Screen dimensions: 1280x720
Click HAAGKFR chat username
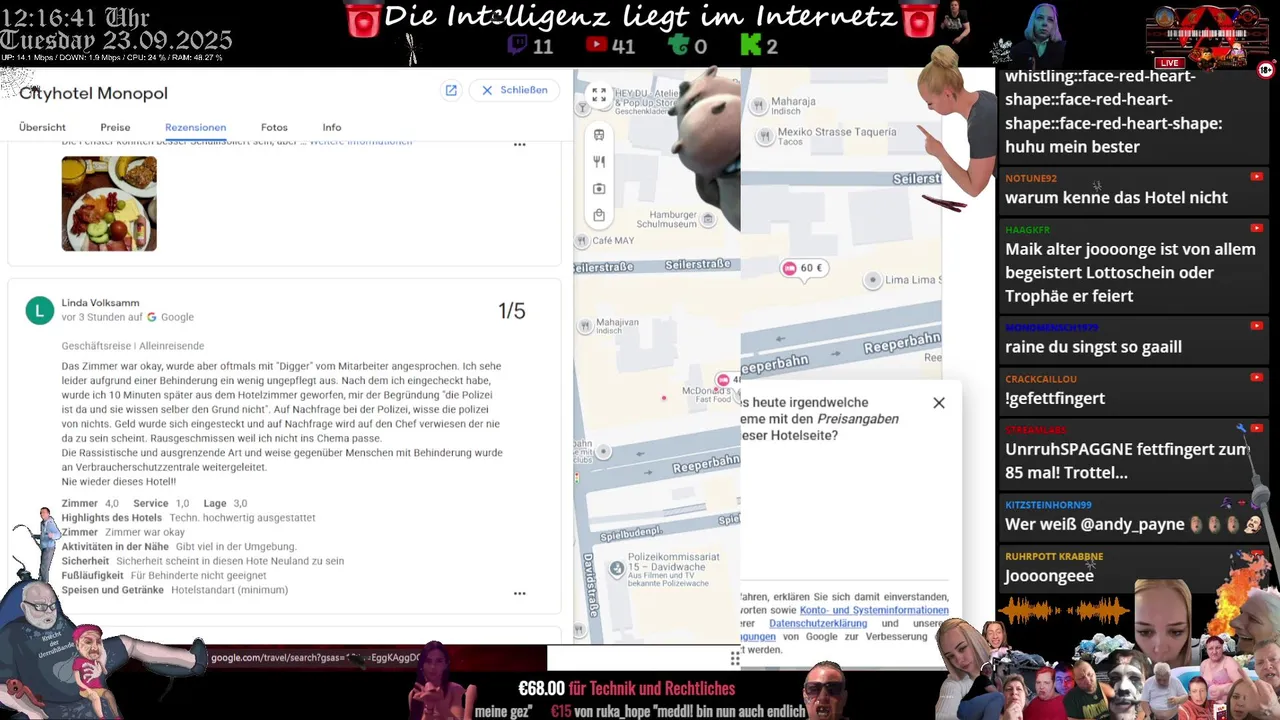pos(1027,230)
